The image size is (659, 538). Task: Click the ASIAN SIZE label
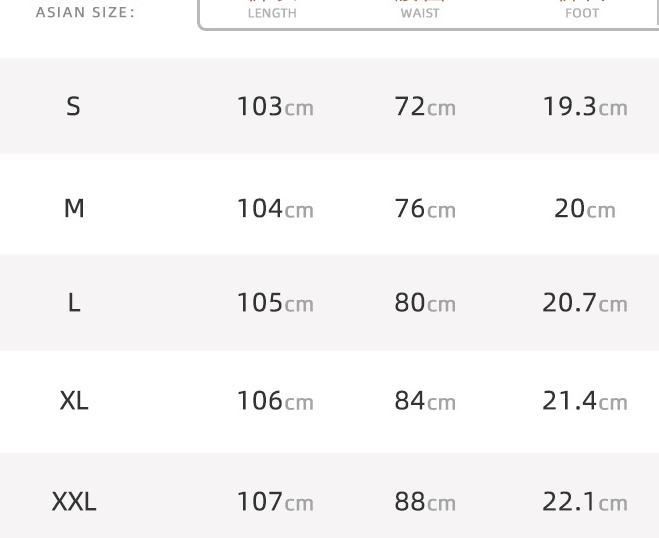pos(85,13)
